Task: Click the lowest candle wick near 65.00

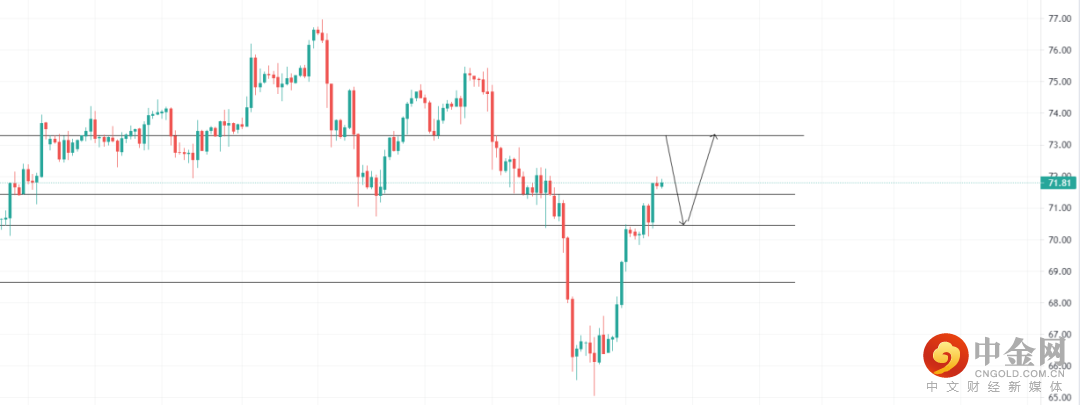Action: (x=594, y=385)
